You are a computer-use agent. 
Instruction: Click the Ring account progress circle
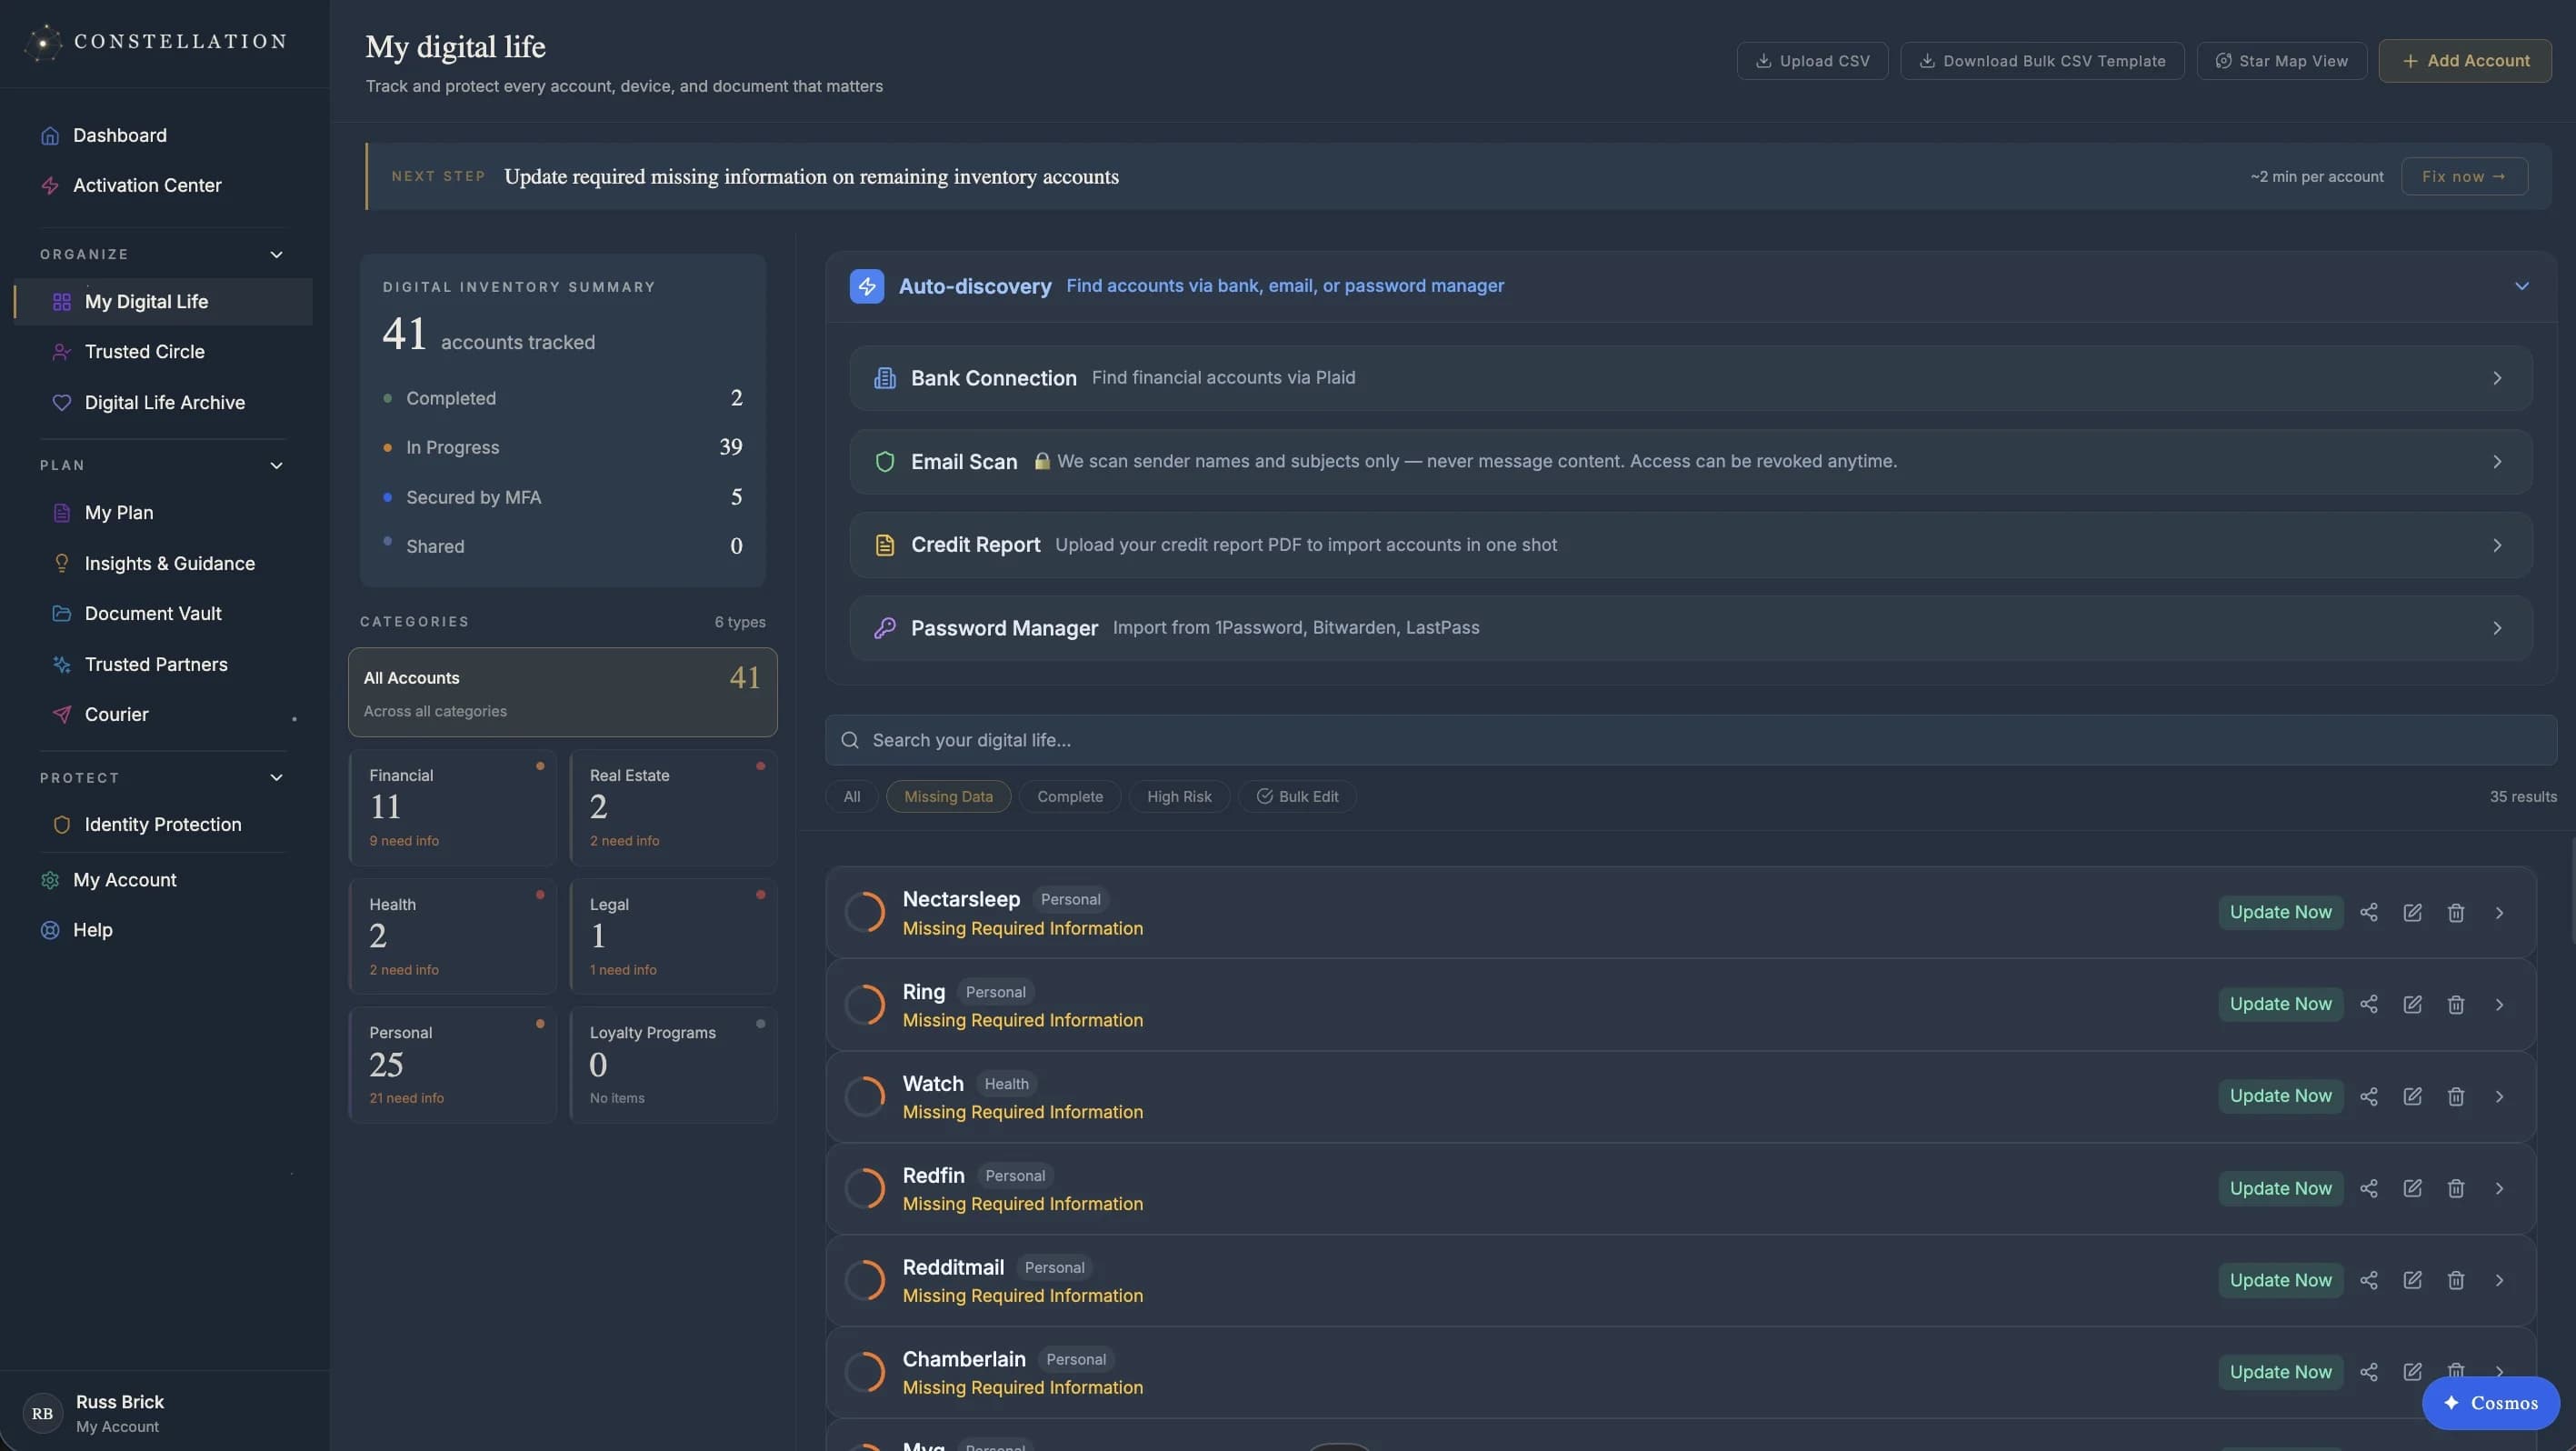coord(864,1005)
